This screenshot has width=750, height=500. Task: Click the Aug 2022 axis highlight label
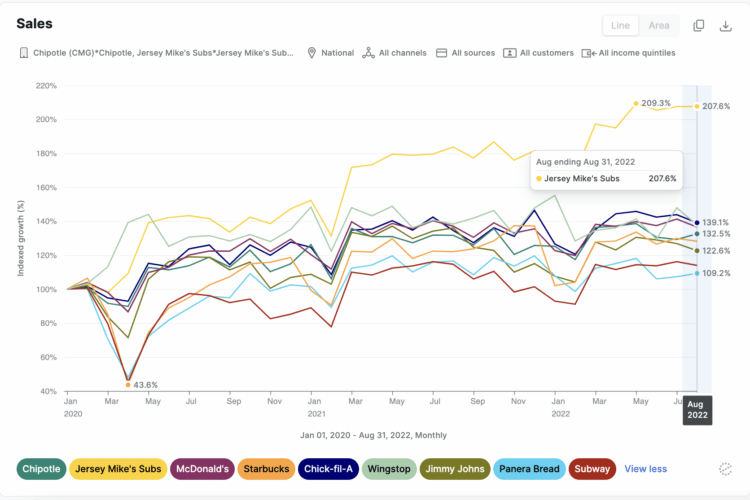click(x=697, y=410)
